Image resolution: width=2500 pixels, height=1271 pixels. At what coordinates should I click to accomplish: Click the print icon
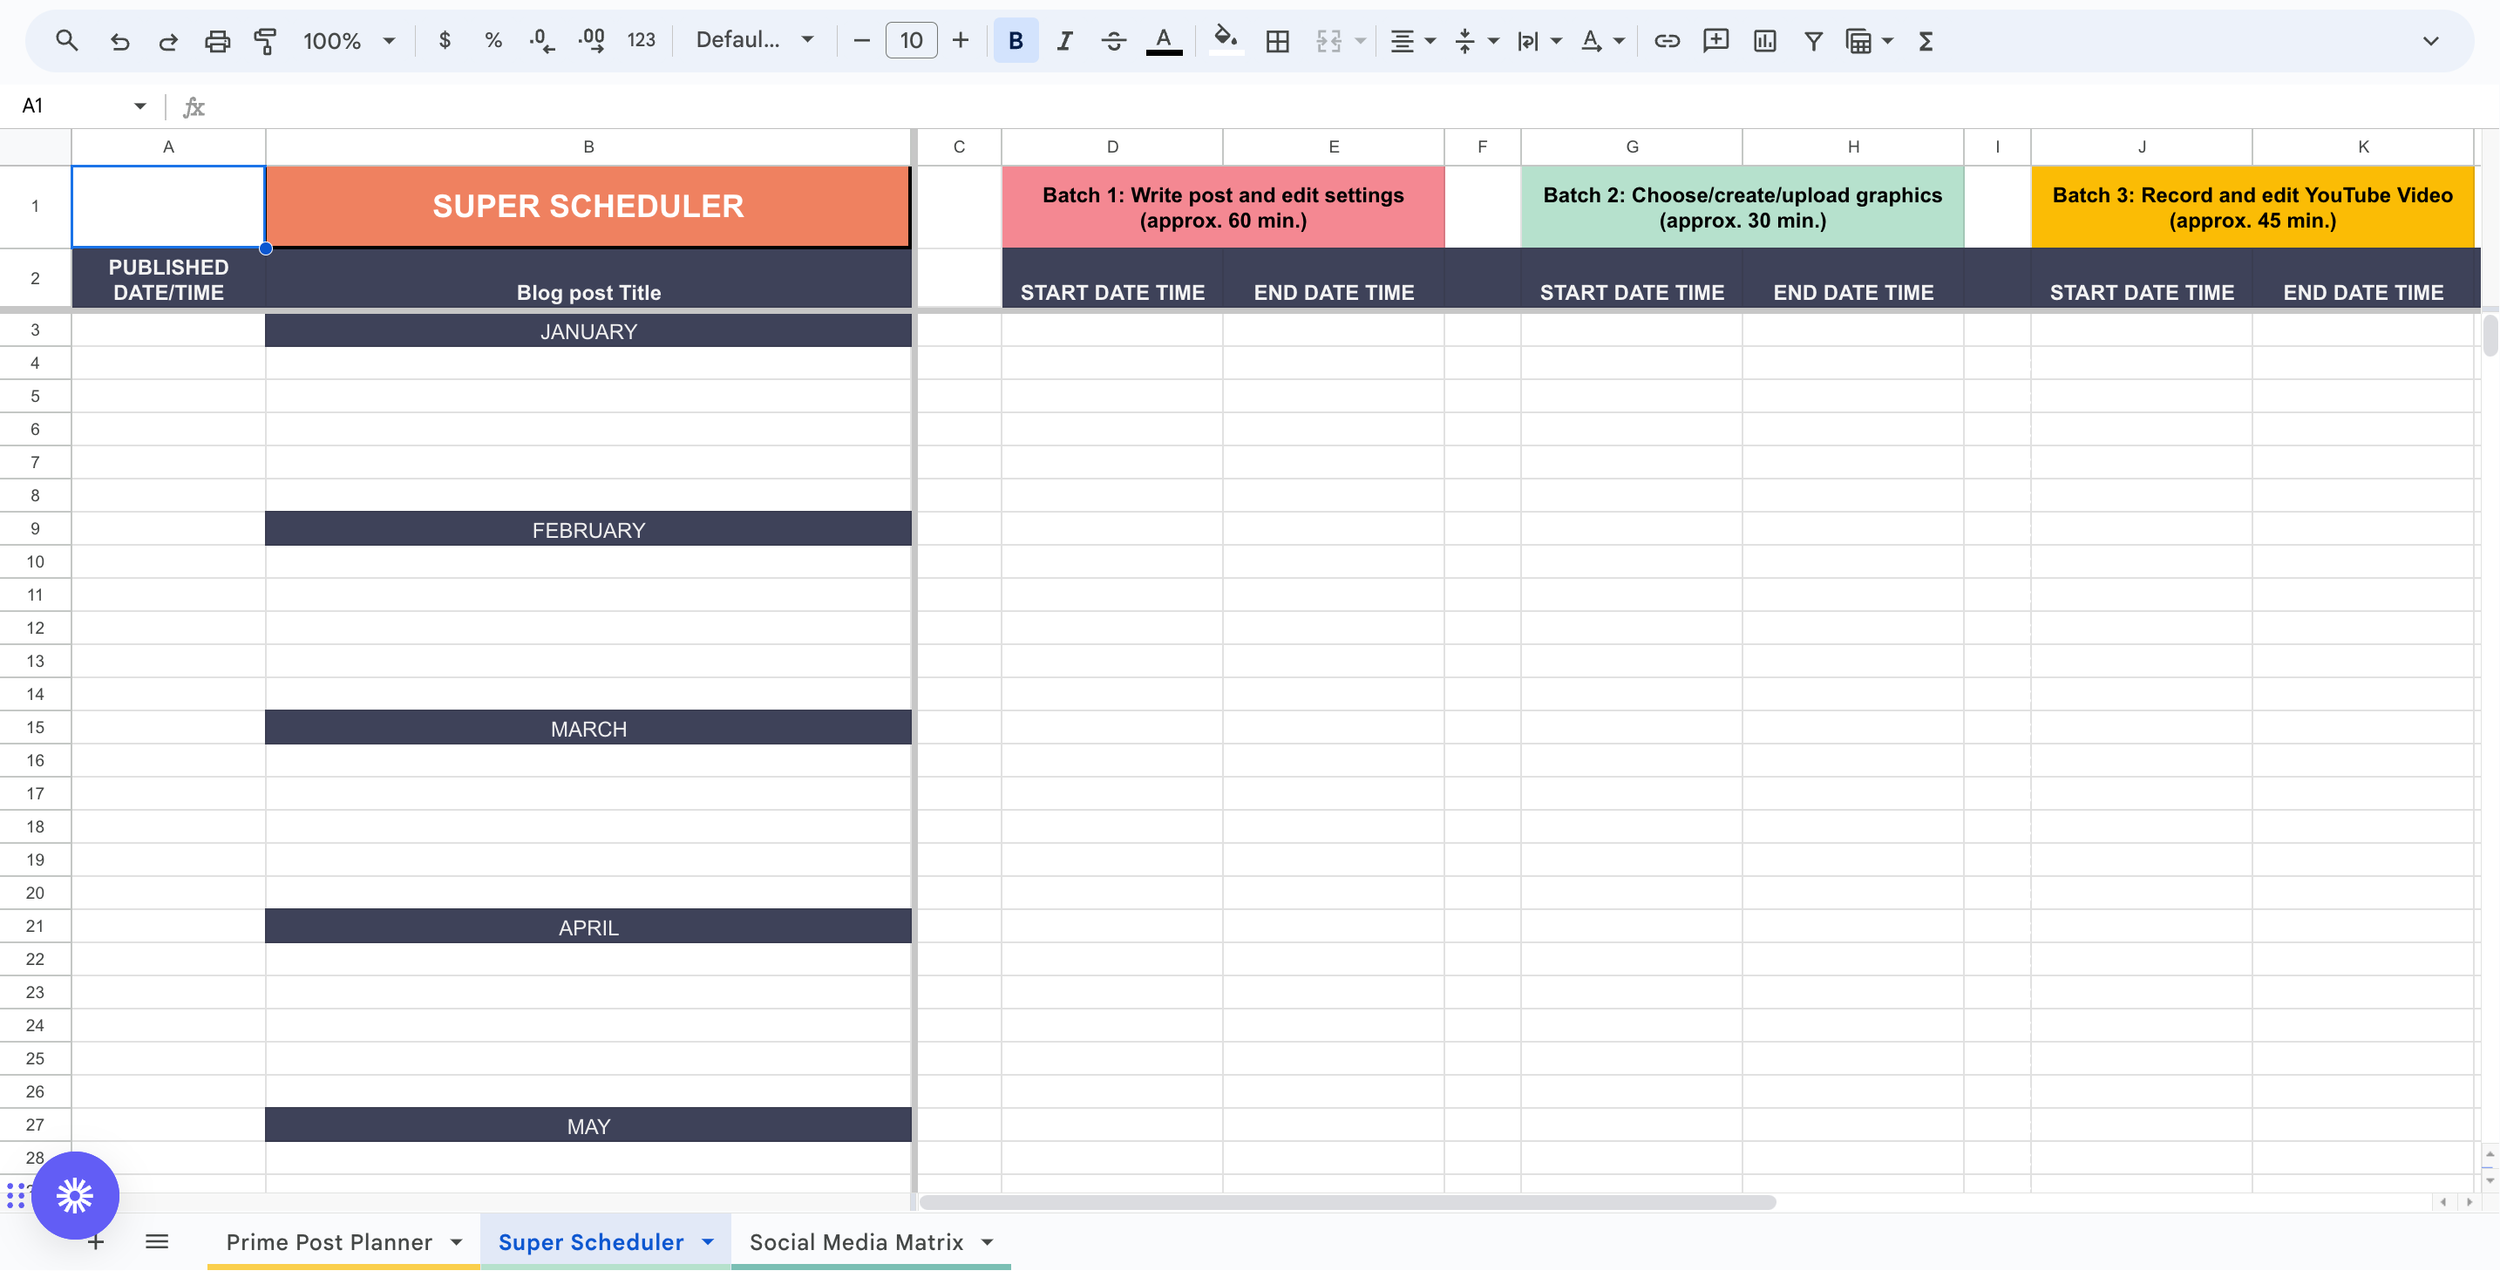tap(218, 40)
